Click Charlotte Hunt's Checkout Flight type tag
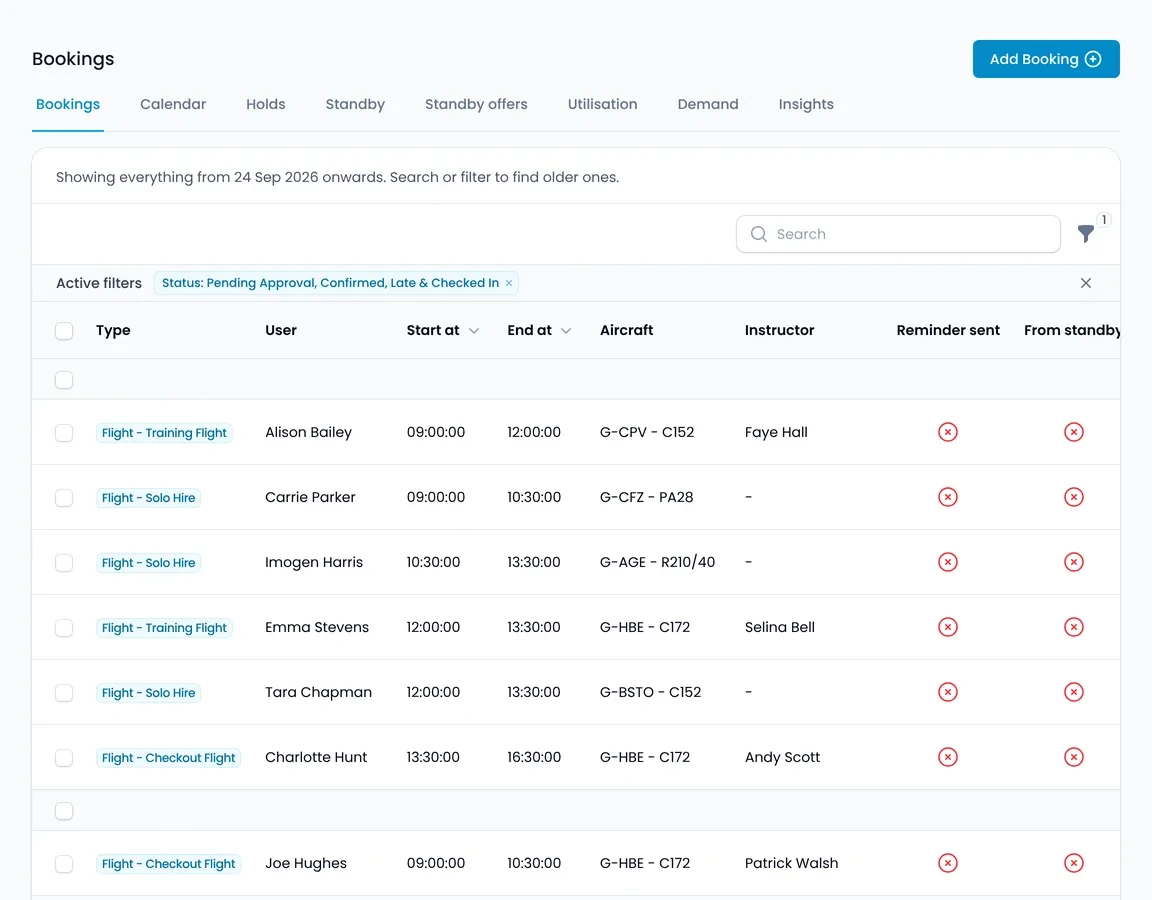This screenshot has height=900, width=1152. click(168, 758)
